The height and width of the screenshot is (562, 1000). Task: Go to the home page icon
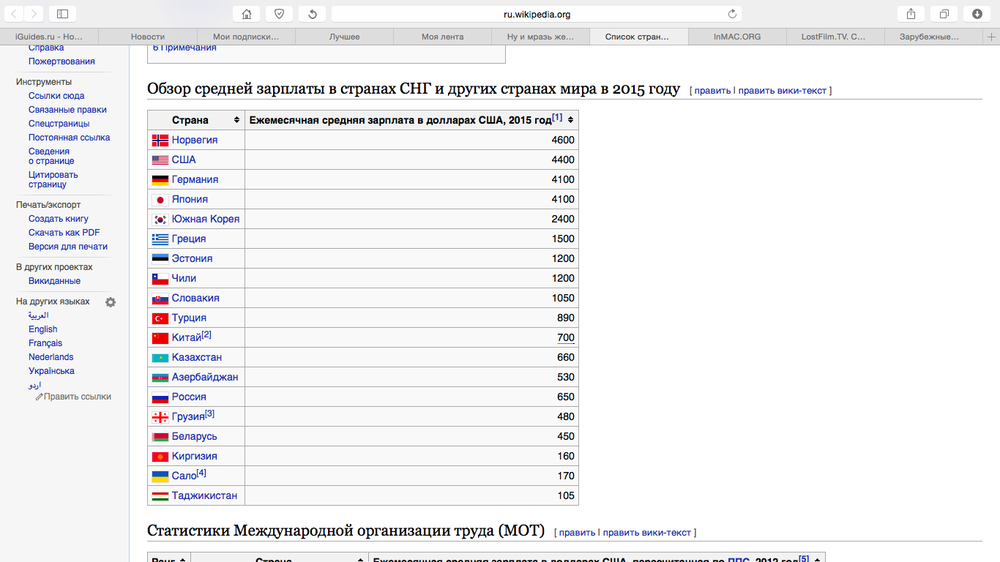click(246, 14)
